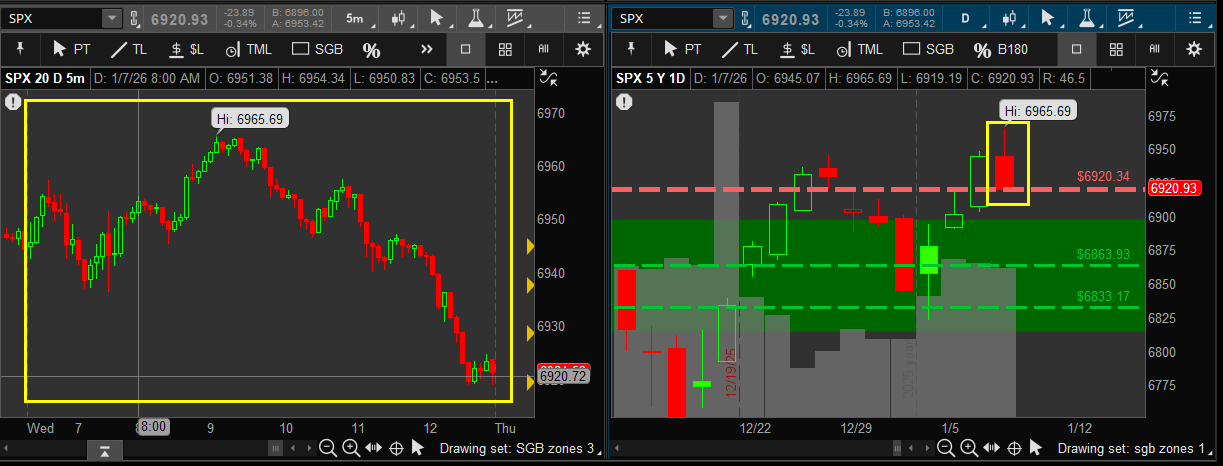Open the D timeframe menu in right chart
The image size is (1223, 466).
965,18
